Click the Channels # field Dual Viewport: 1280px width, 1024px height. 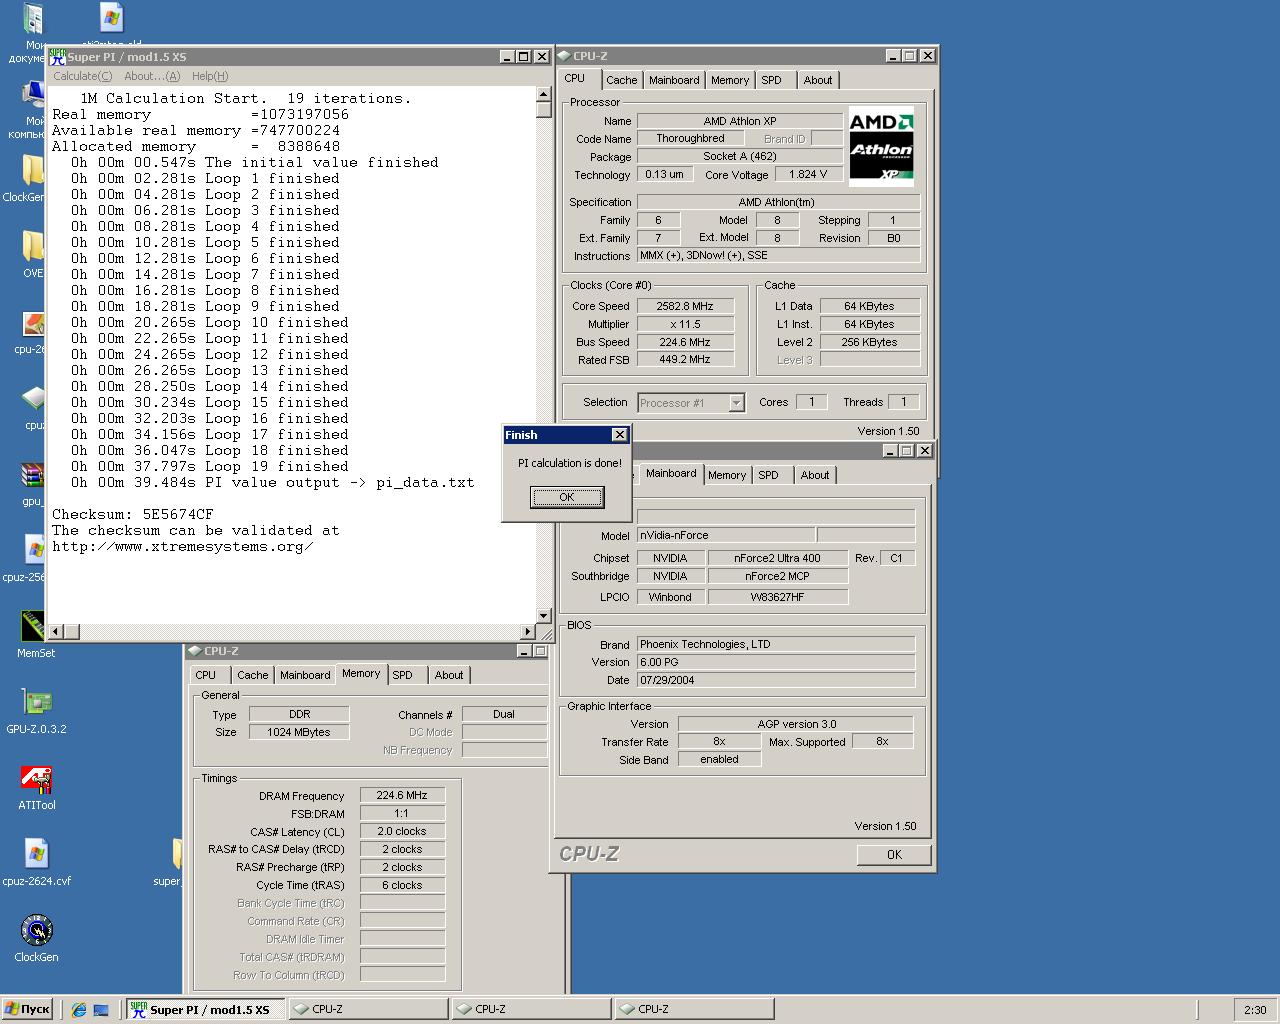pyautogui.click(x=504, y=714)
